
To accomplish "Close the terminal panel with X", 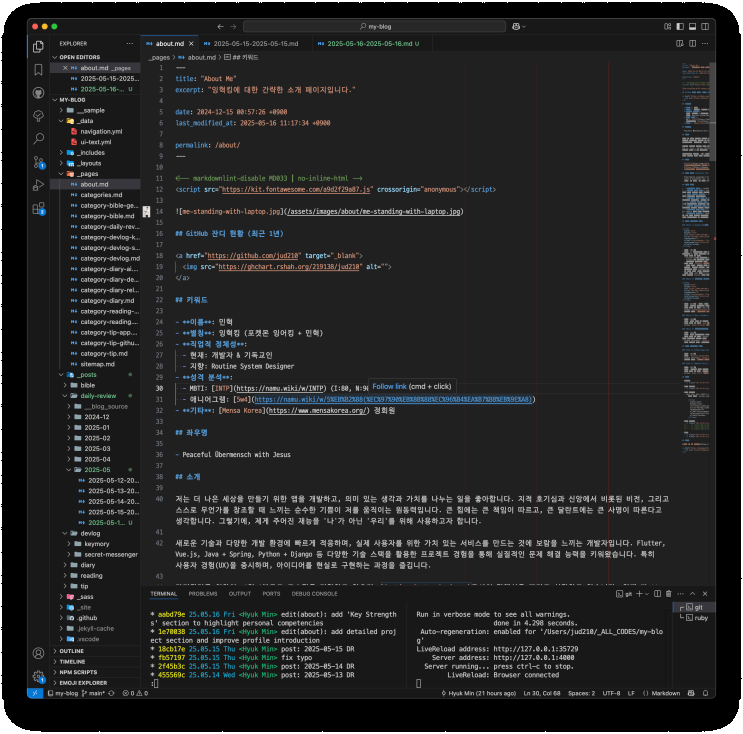I will (x=705, y=594).
